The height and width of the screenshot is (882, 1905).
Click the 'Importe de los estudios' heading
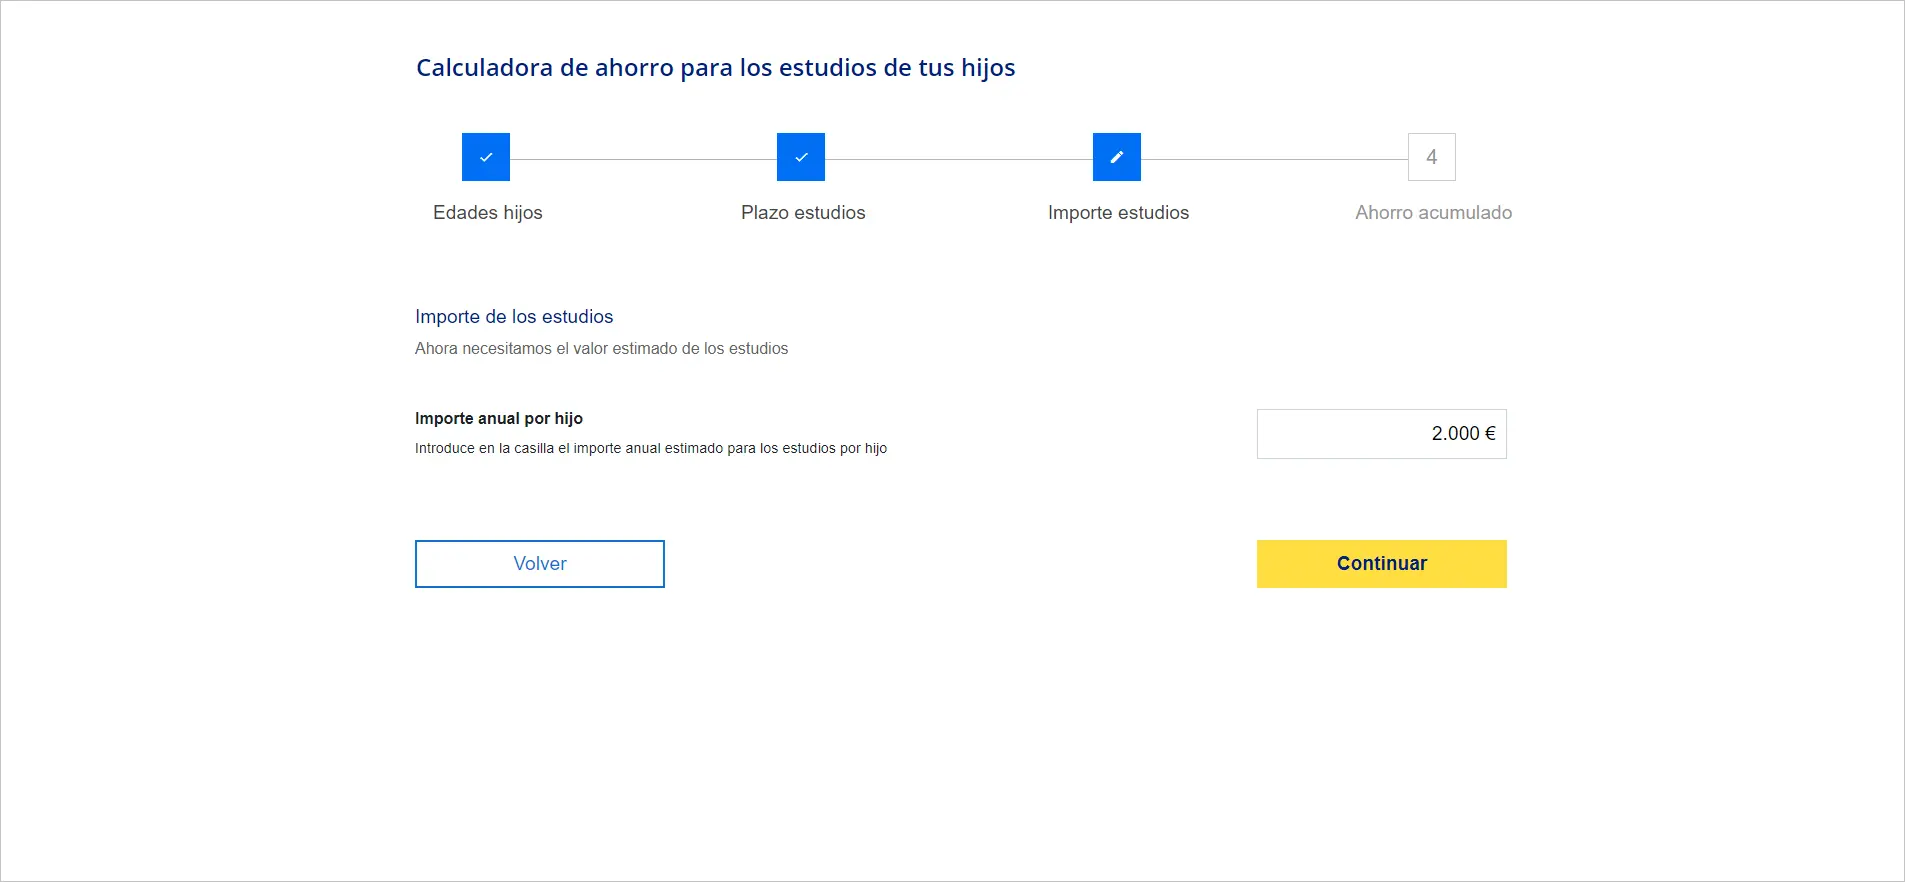(514, 317)
